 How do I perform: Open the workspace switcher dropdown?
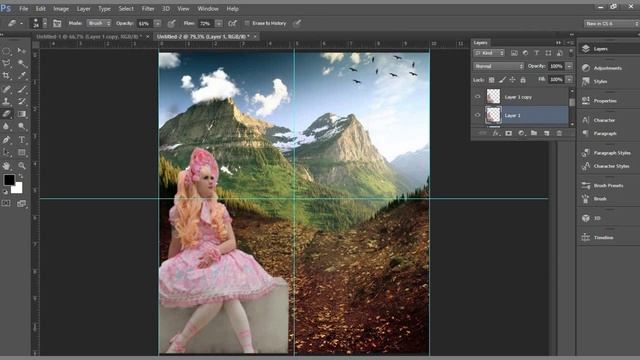[x=611, y=24]
